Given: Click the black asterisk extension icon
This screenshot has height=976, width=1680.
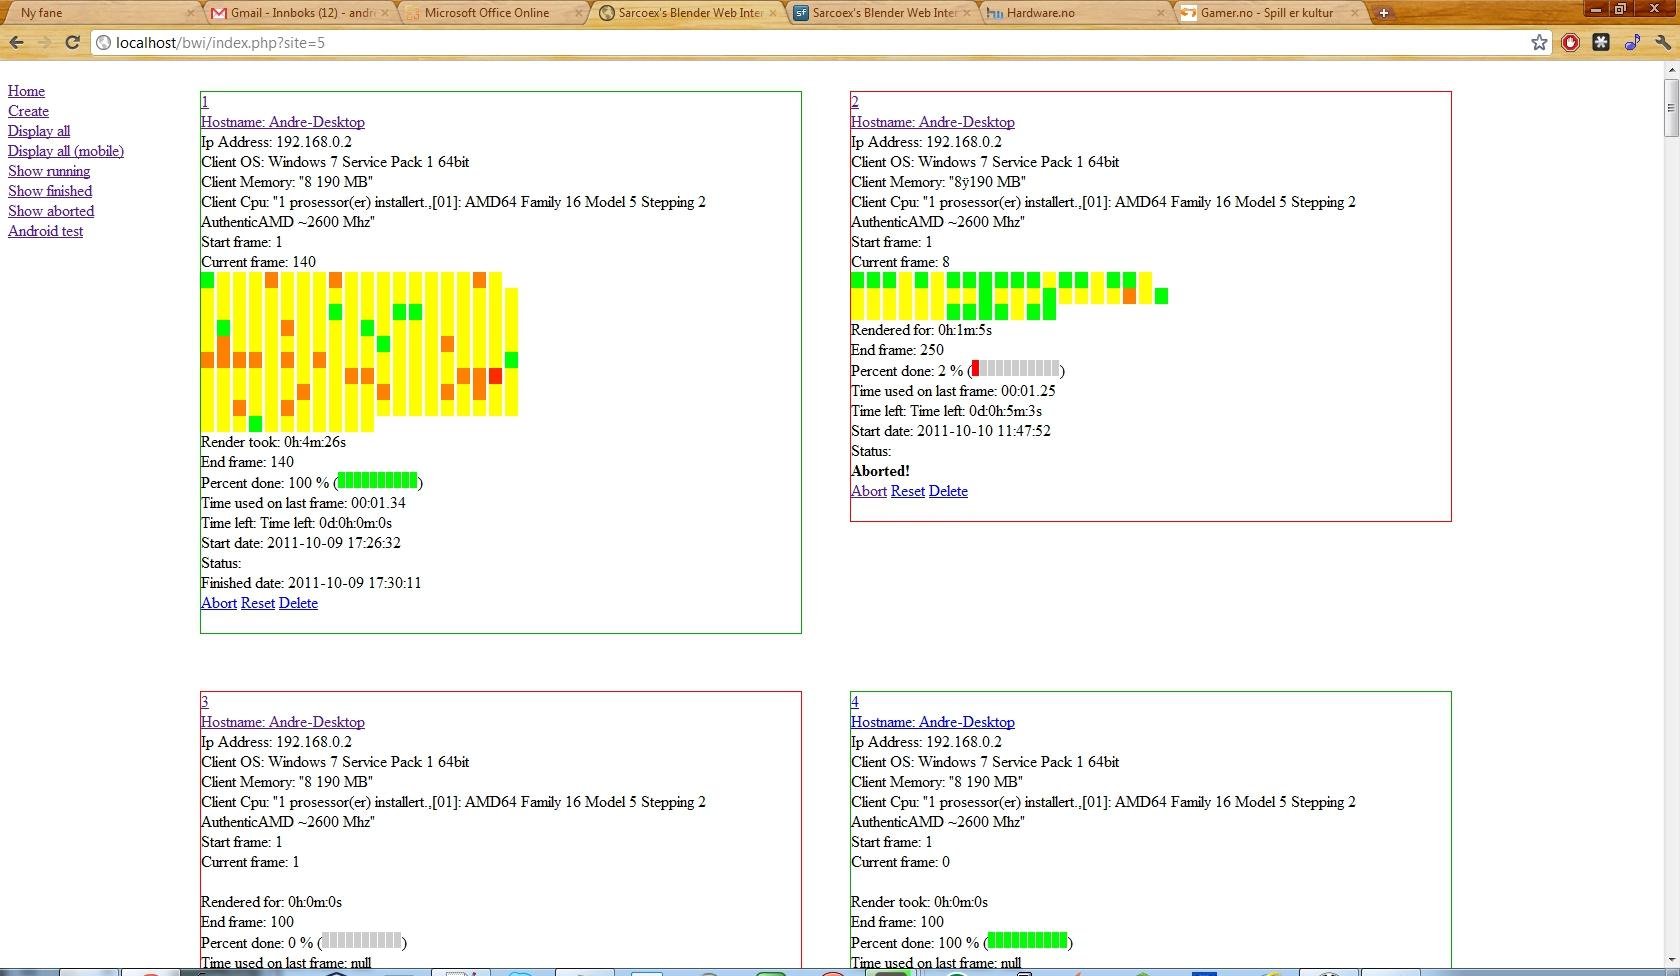Looking at the screenshot, I should [1600, 42].
